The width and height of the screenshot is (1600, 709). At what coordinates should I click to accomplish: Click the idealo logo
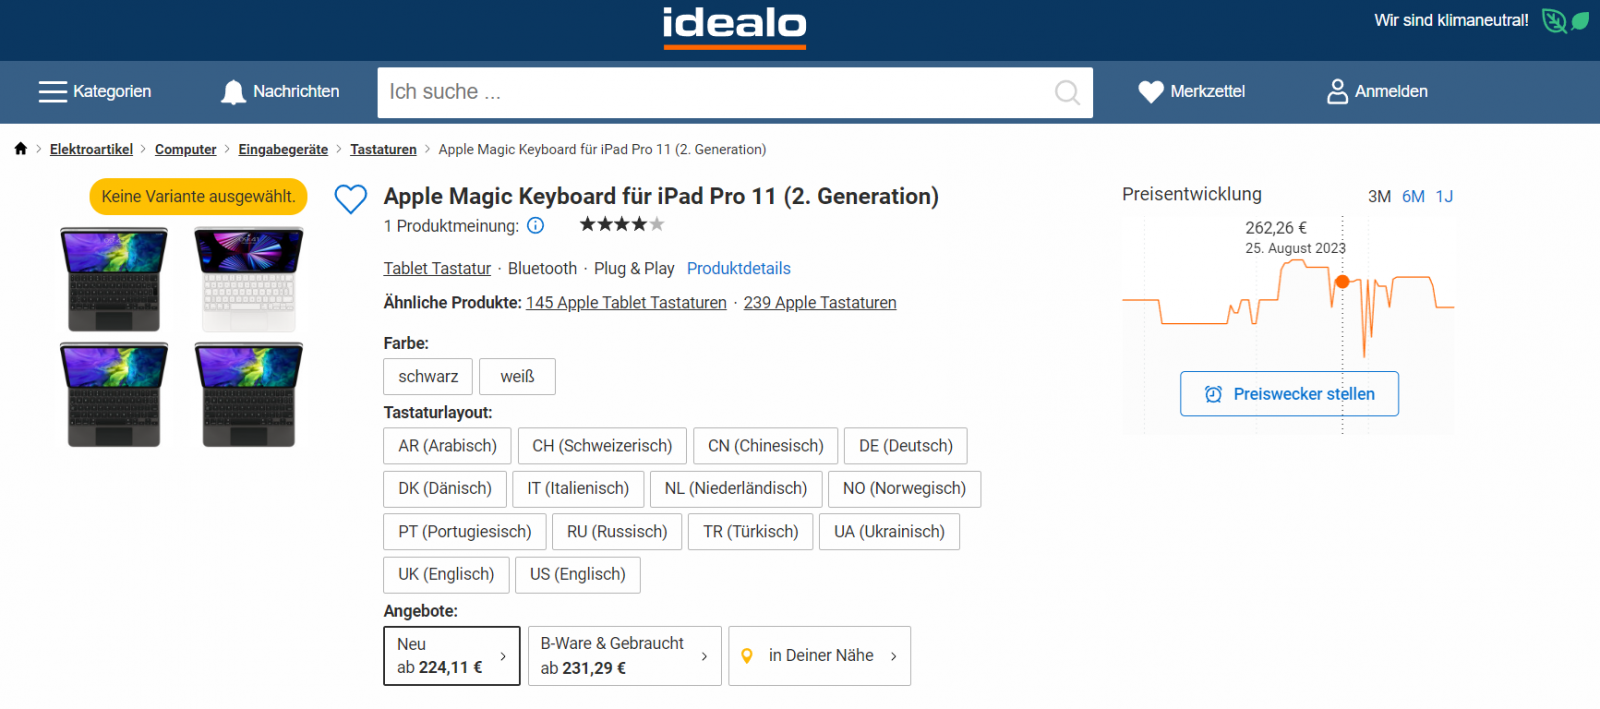tap(734, 26)
